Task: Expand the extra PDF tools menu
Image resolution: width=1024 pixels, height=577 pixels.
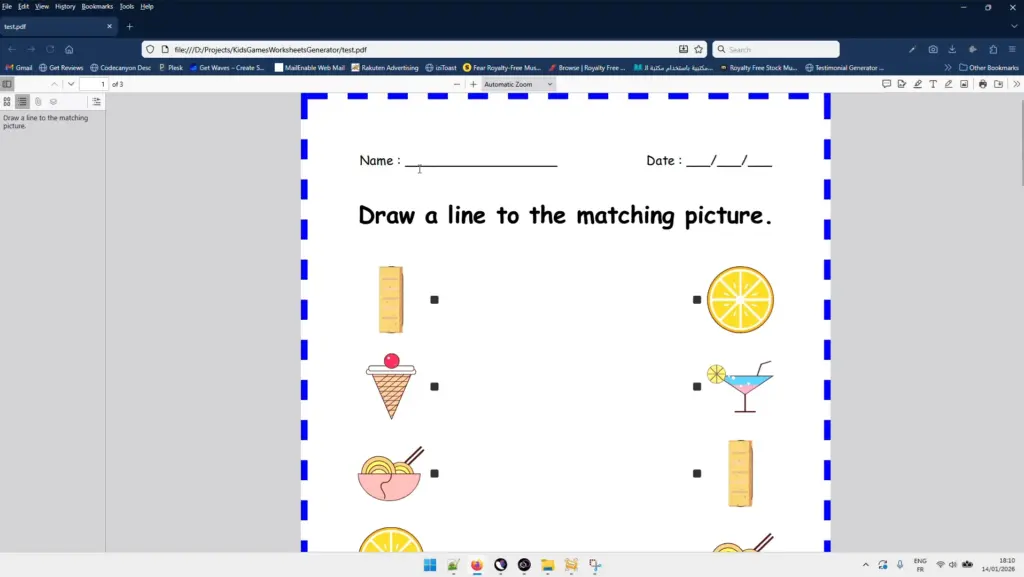Action: coord(1016,84)
